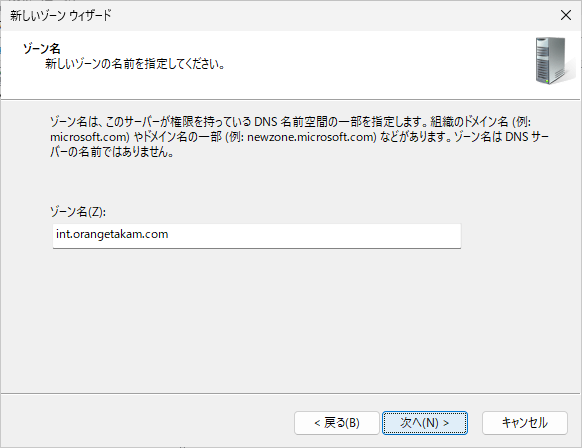Click the bold ゾーン名 page heading
Screen dimensions: 582x448
coord(42,49)
